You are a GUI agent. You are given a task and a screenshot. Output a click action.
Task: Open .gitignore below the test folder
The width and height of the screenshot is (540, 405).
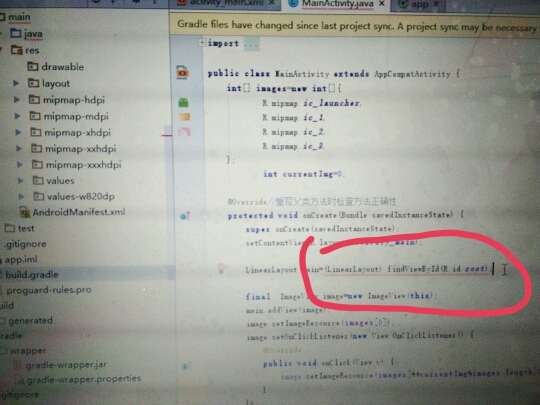(25, 244)
